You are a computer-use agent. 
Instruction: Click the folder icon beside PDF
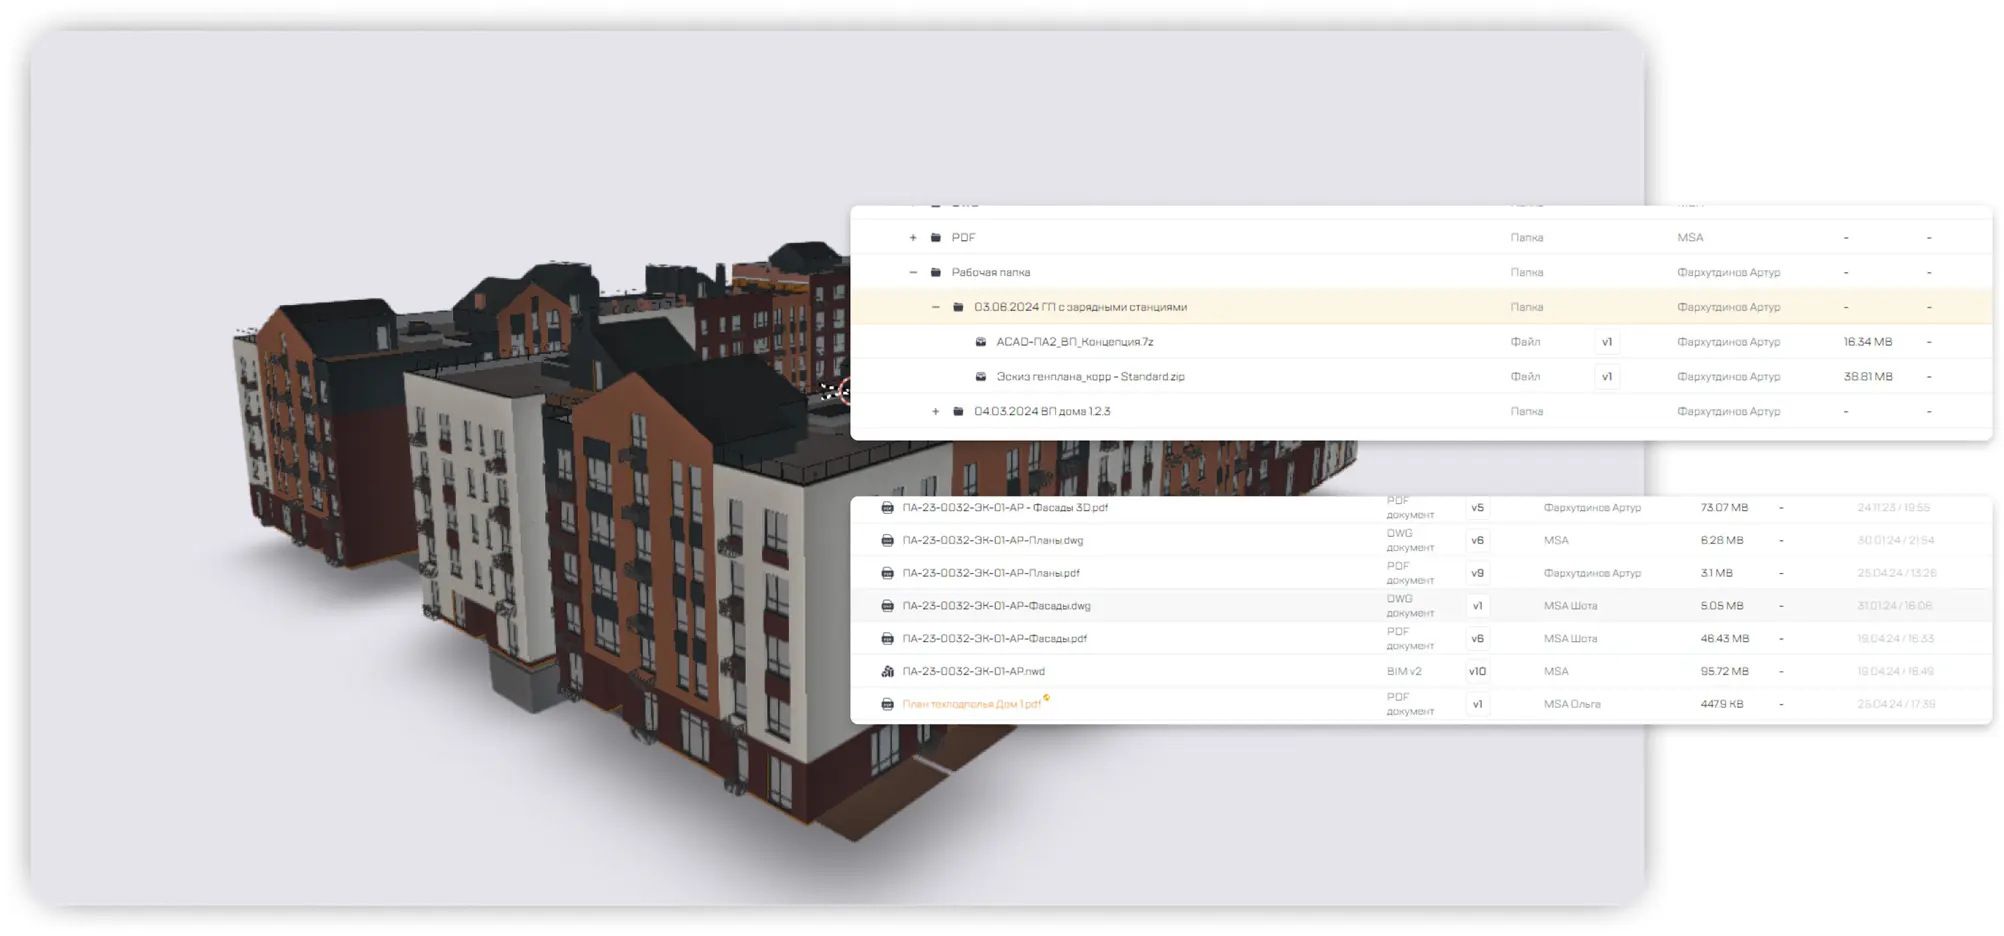tap(936, 238)
